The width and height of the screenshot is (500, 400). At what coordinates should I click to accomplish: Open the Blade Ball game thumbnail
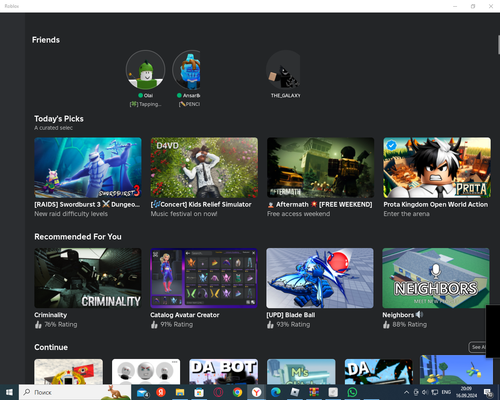click(320, 278)
